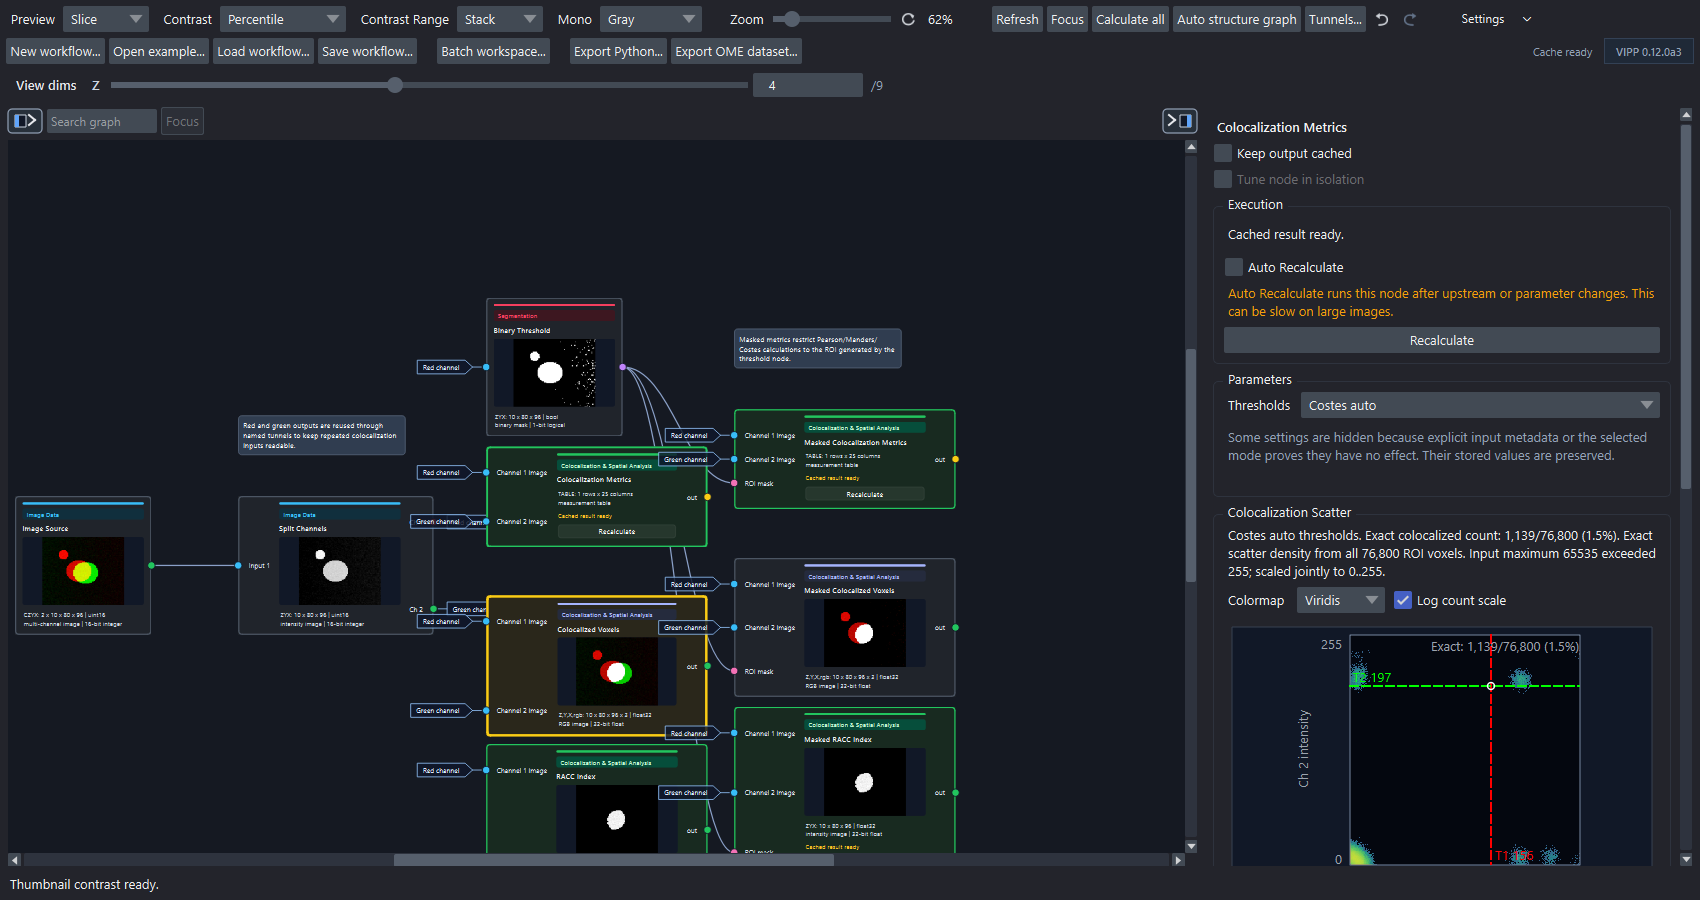
Task: Enable Auto Recalculate checkbox
Action: point(1234,267)
